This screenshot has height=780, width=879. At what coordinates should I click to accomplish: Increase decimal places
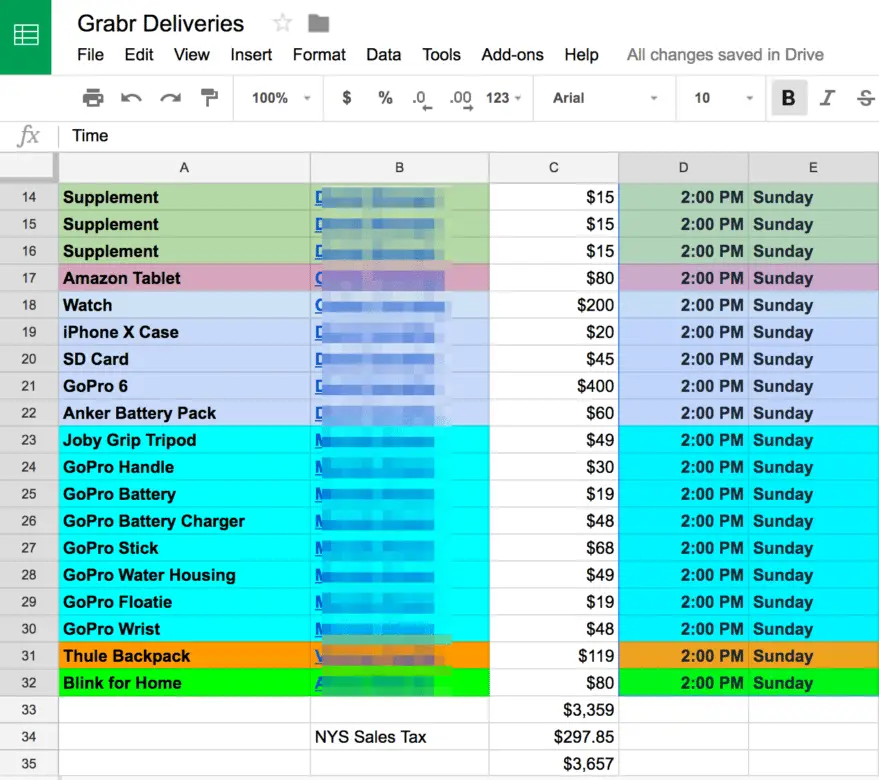tap(461, 99)
